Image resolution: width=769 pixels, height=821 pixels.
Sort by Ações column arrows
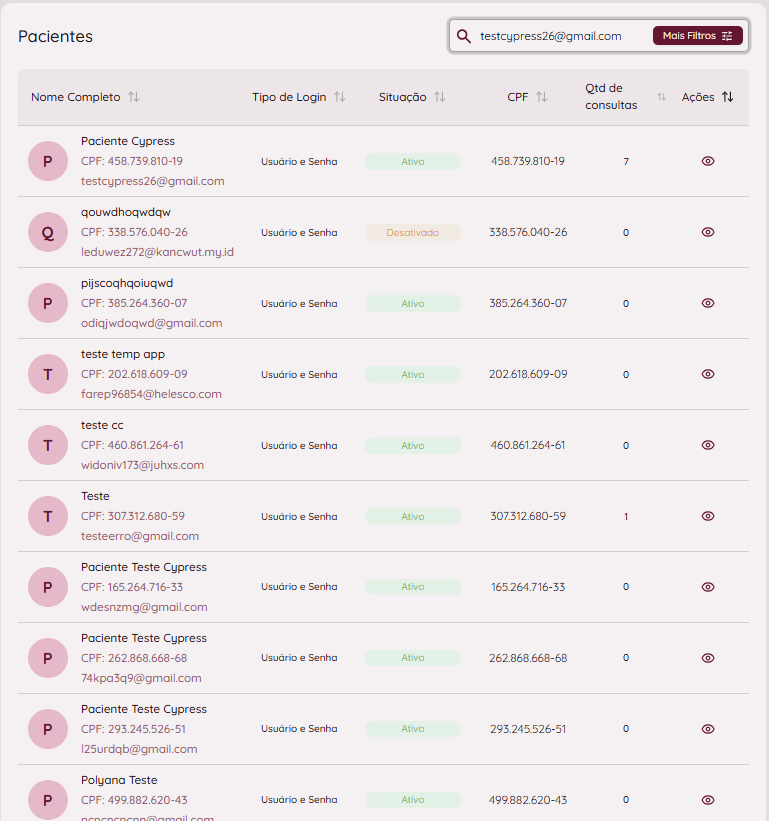[x=727, y=97]
